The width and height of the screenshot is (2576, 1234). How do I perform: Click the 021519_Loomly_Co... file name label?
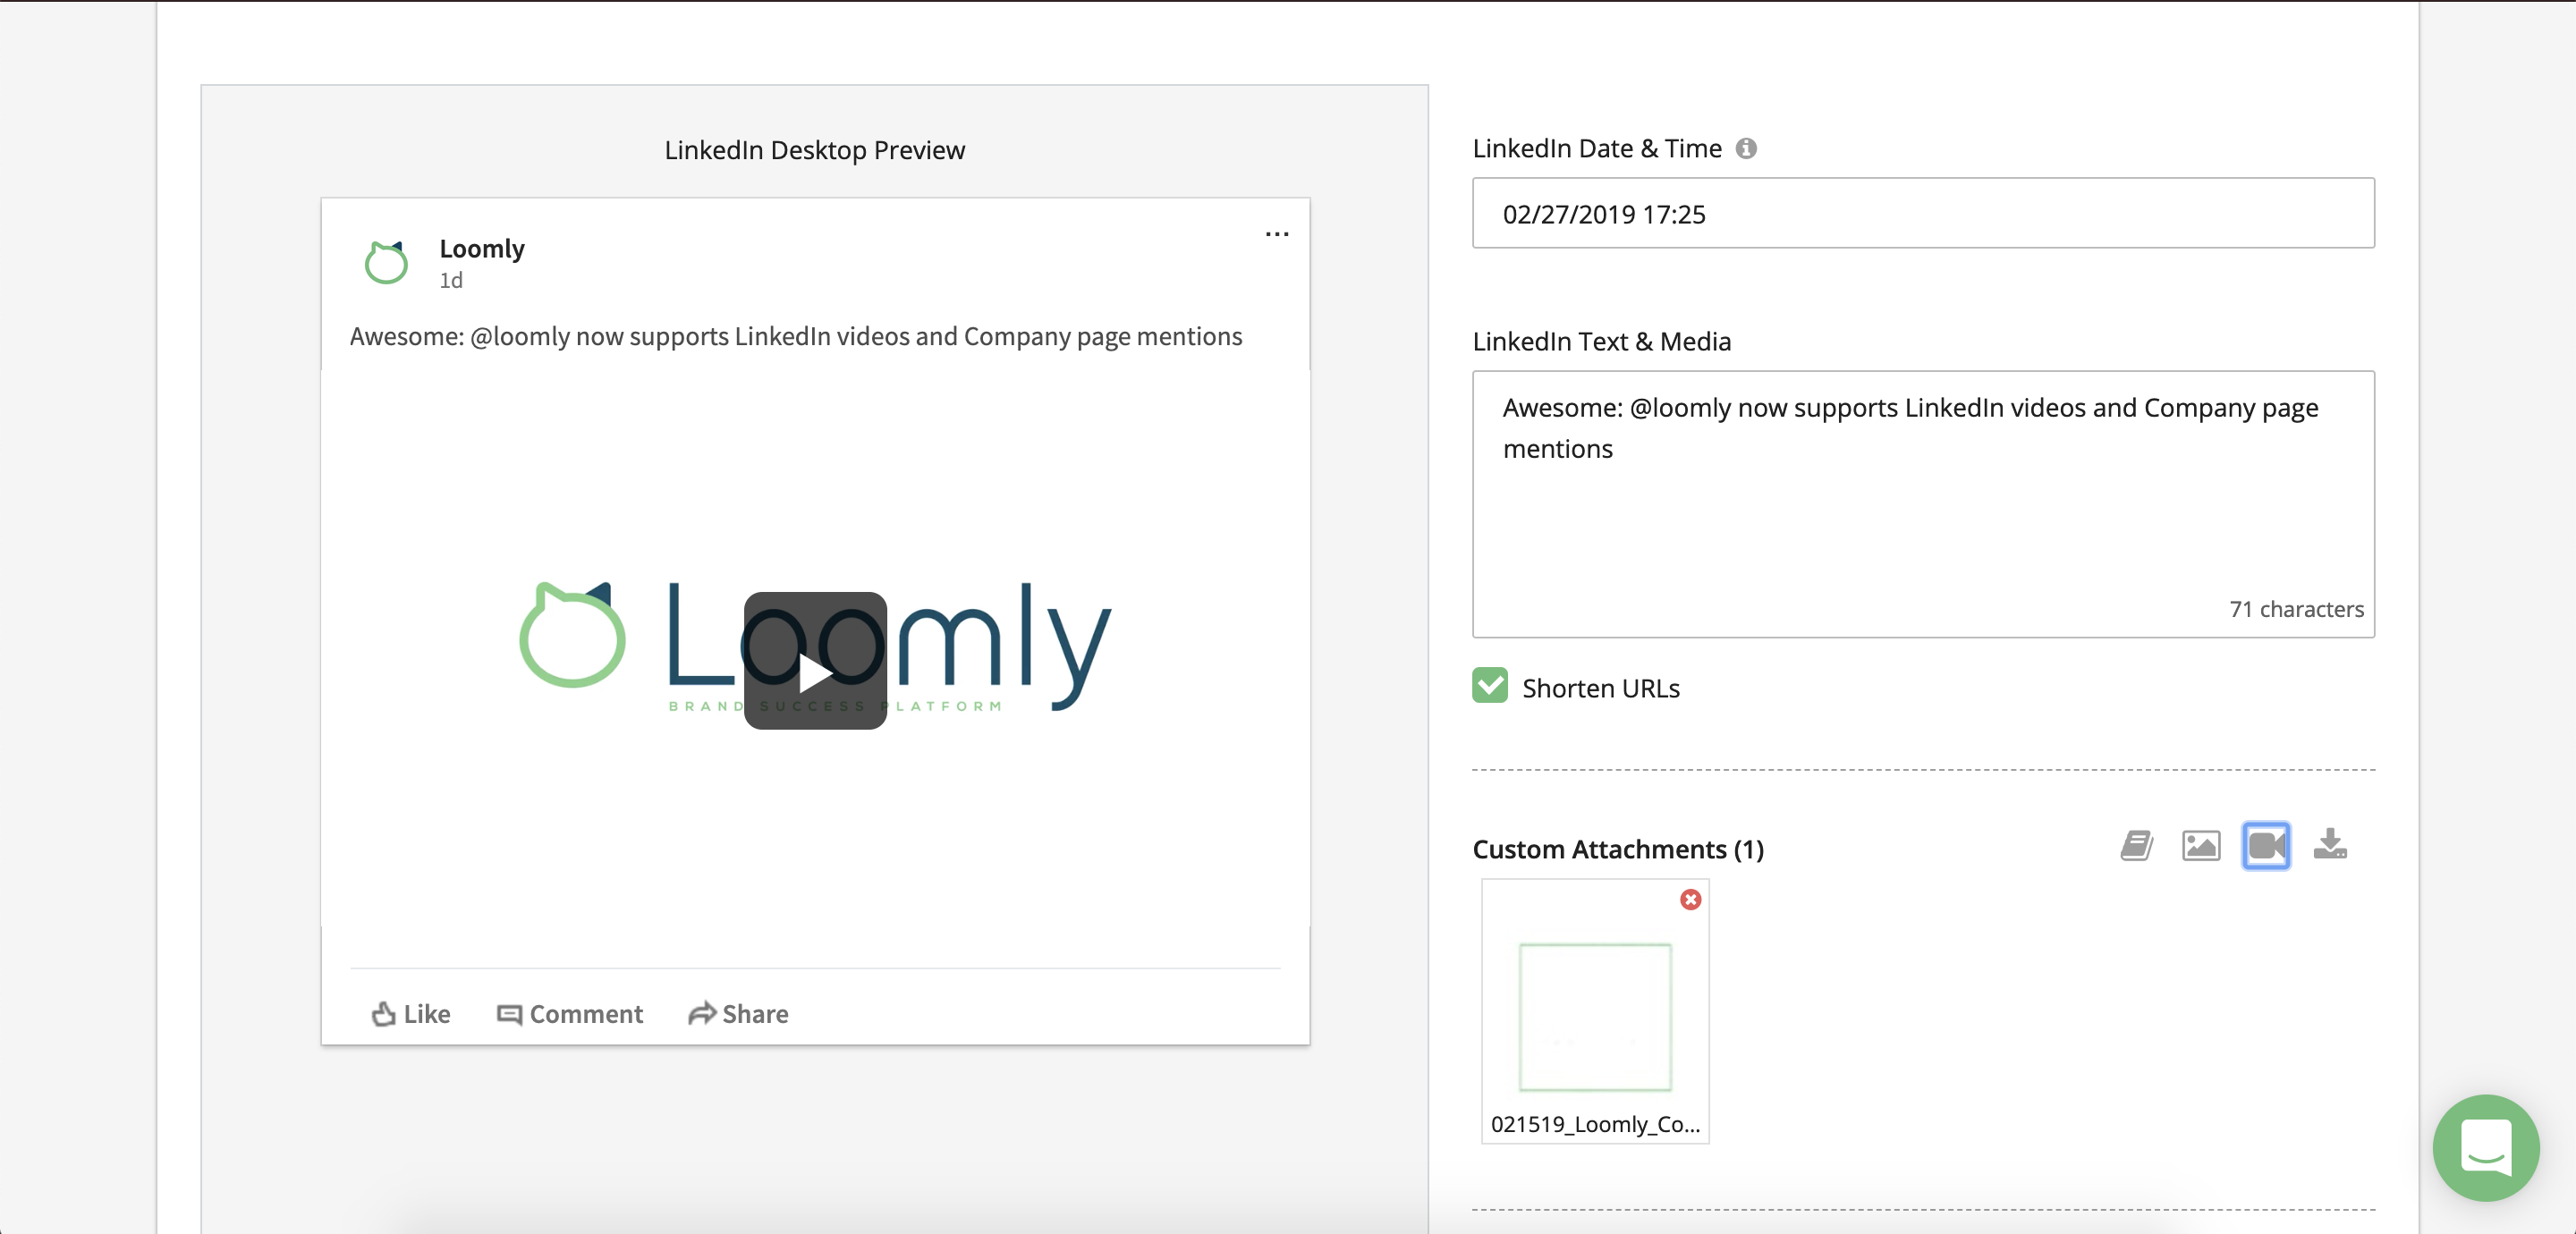pyautogui.click(x=1594, y=1124)
